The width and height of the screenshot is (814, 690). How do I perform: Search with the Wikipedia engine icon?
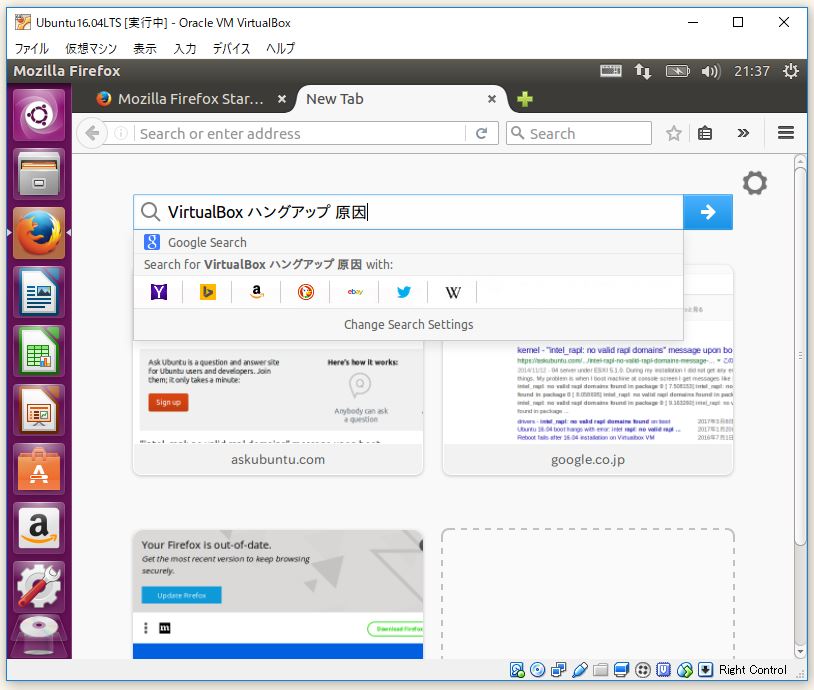tap(453, 292)
